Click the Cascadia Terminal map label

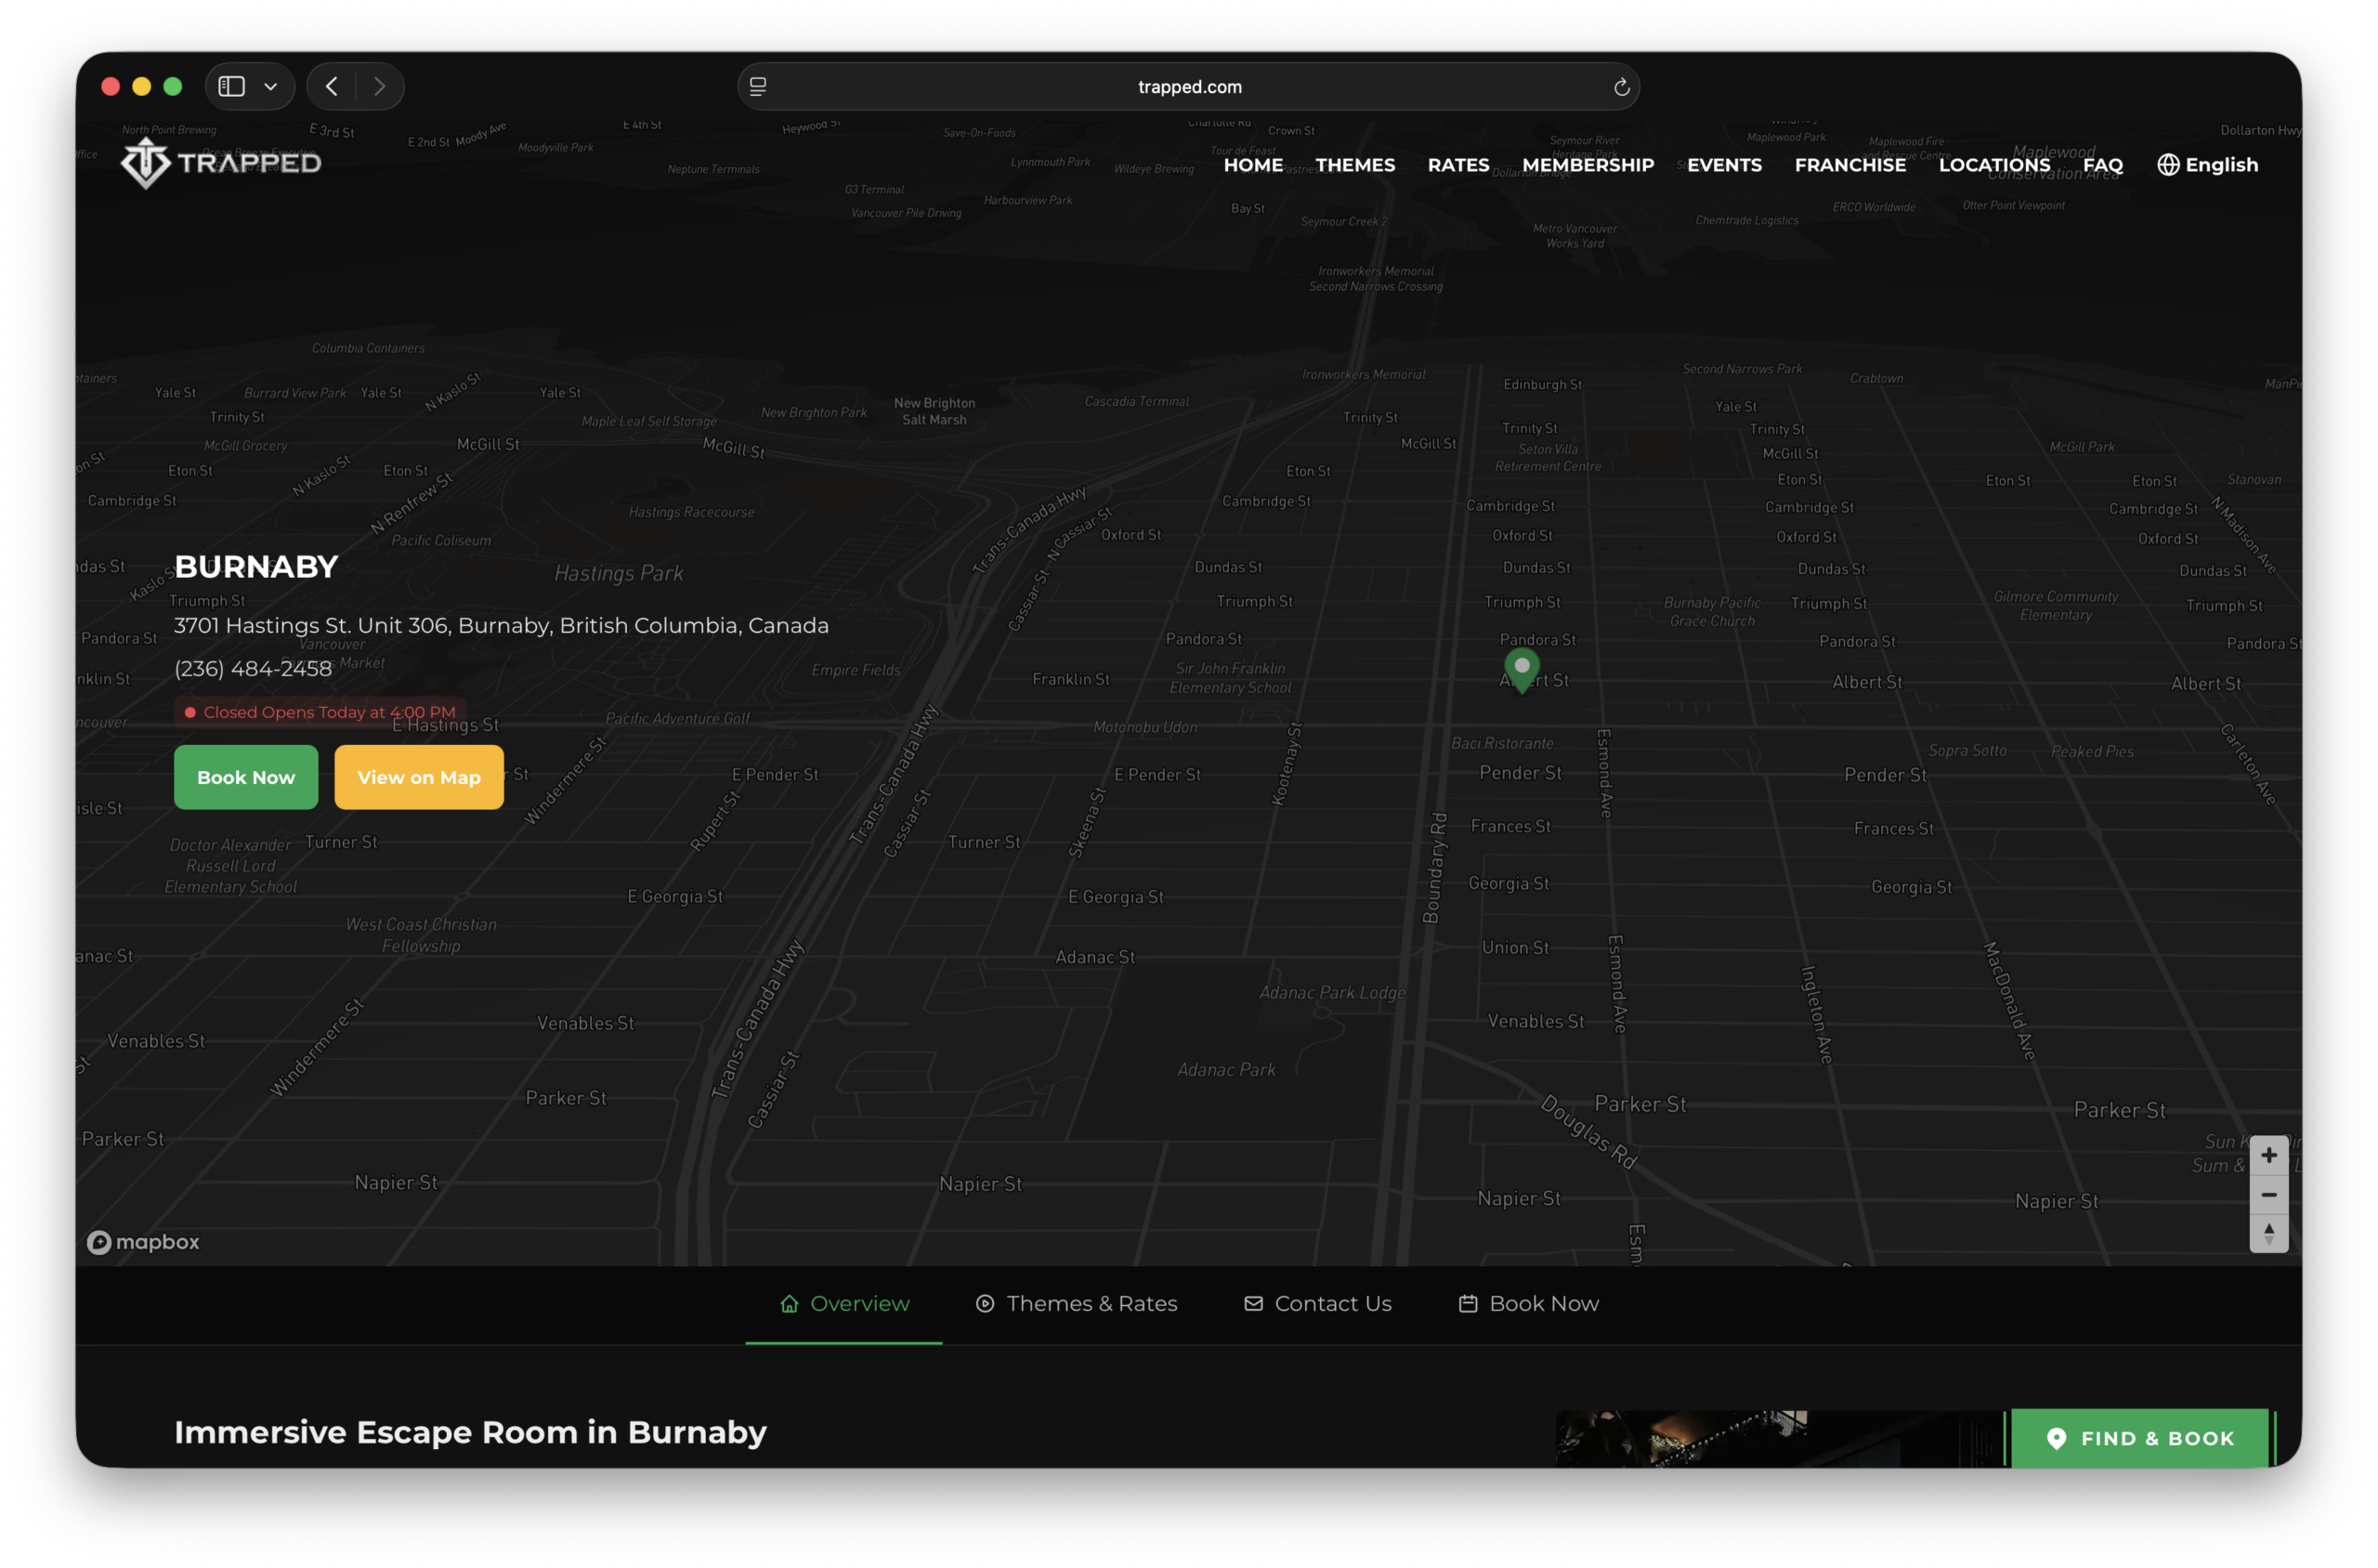1136,401
